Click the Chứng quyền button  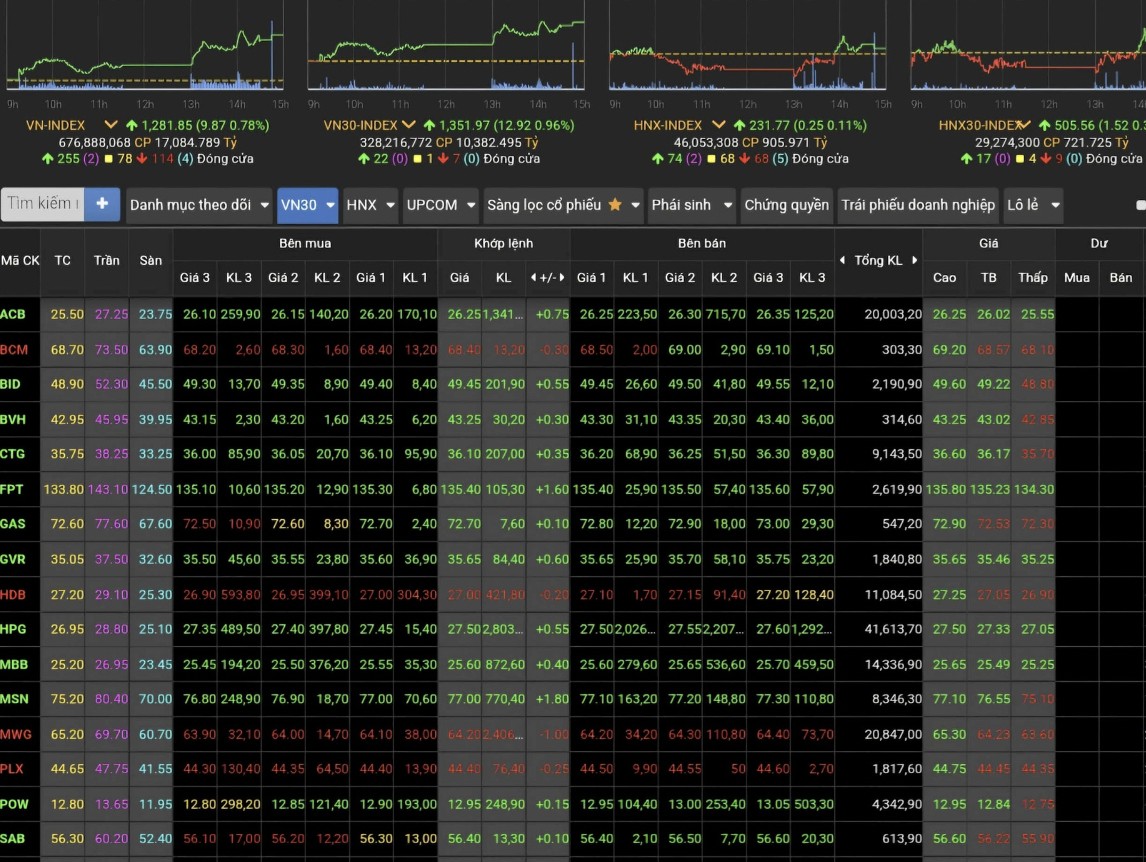point(786,205)
